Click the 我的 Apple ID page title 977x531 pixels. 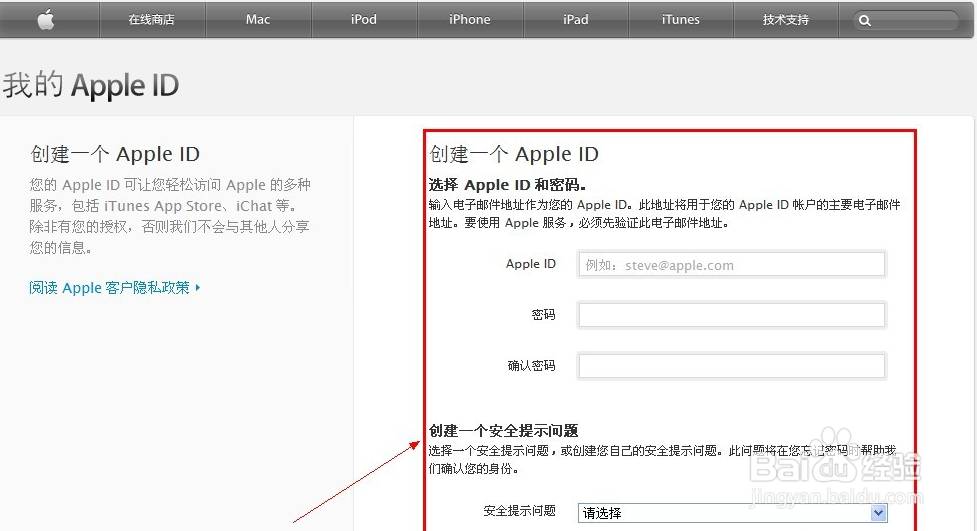(x=91, y=85)
